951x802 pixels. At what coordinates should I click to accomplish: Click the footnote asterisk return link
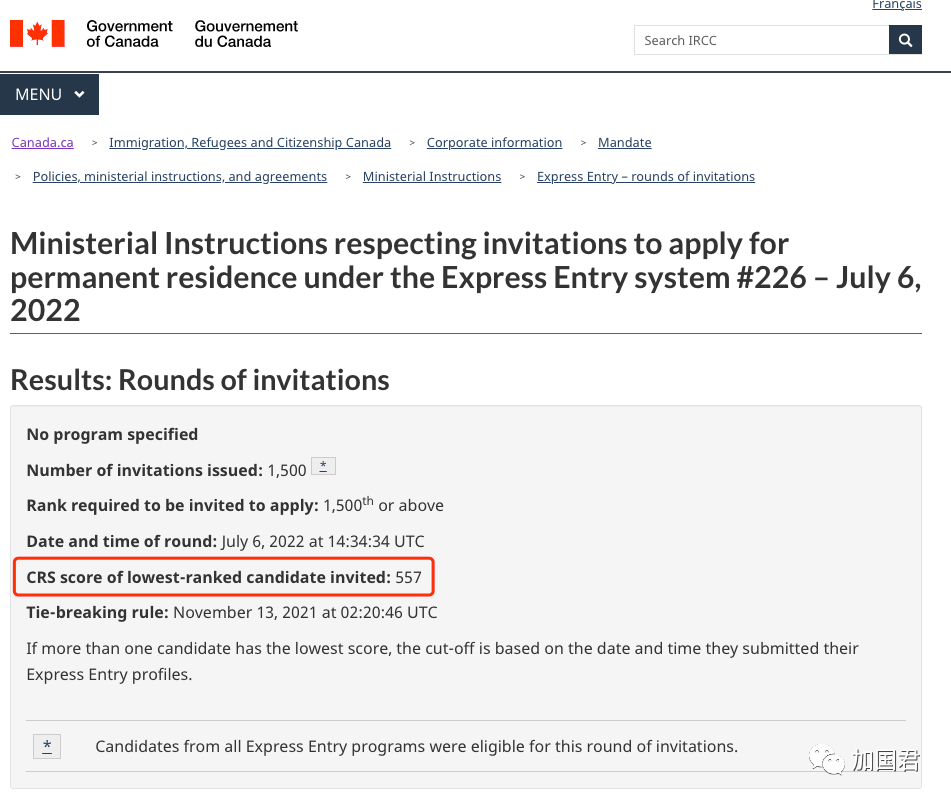tap(47, 746)
